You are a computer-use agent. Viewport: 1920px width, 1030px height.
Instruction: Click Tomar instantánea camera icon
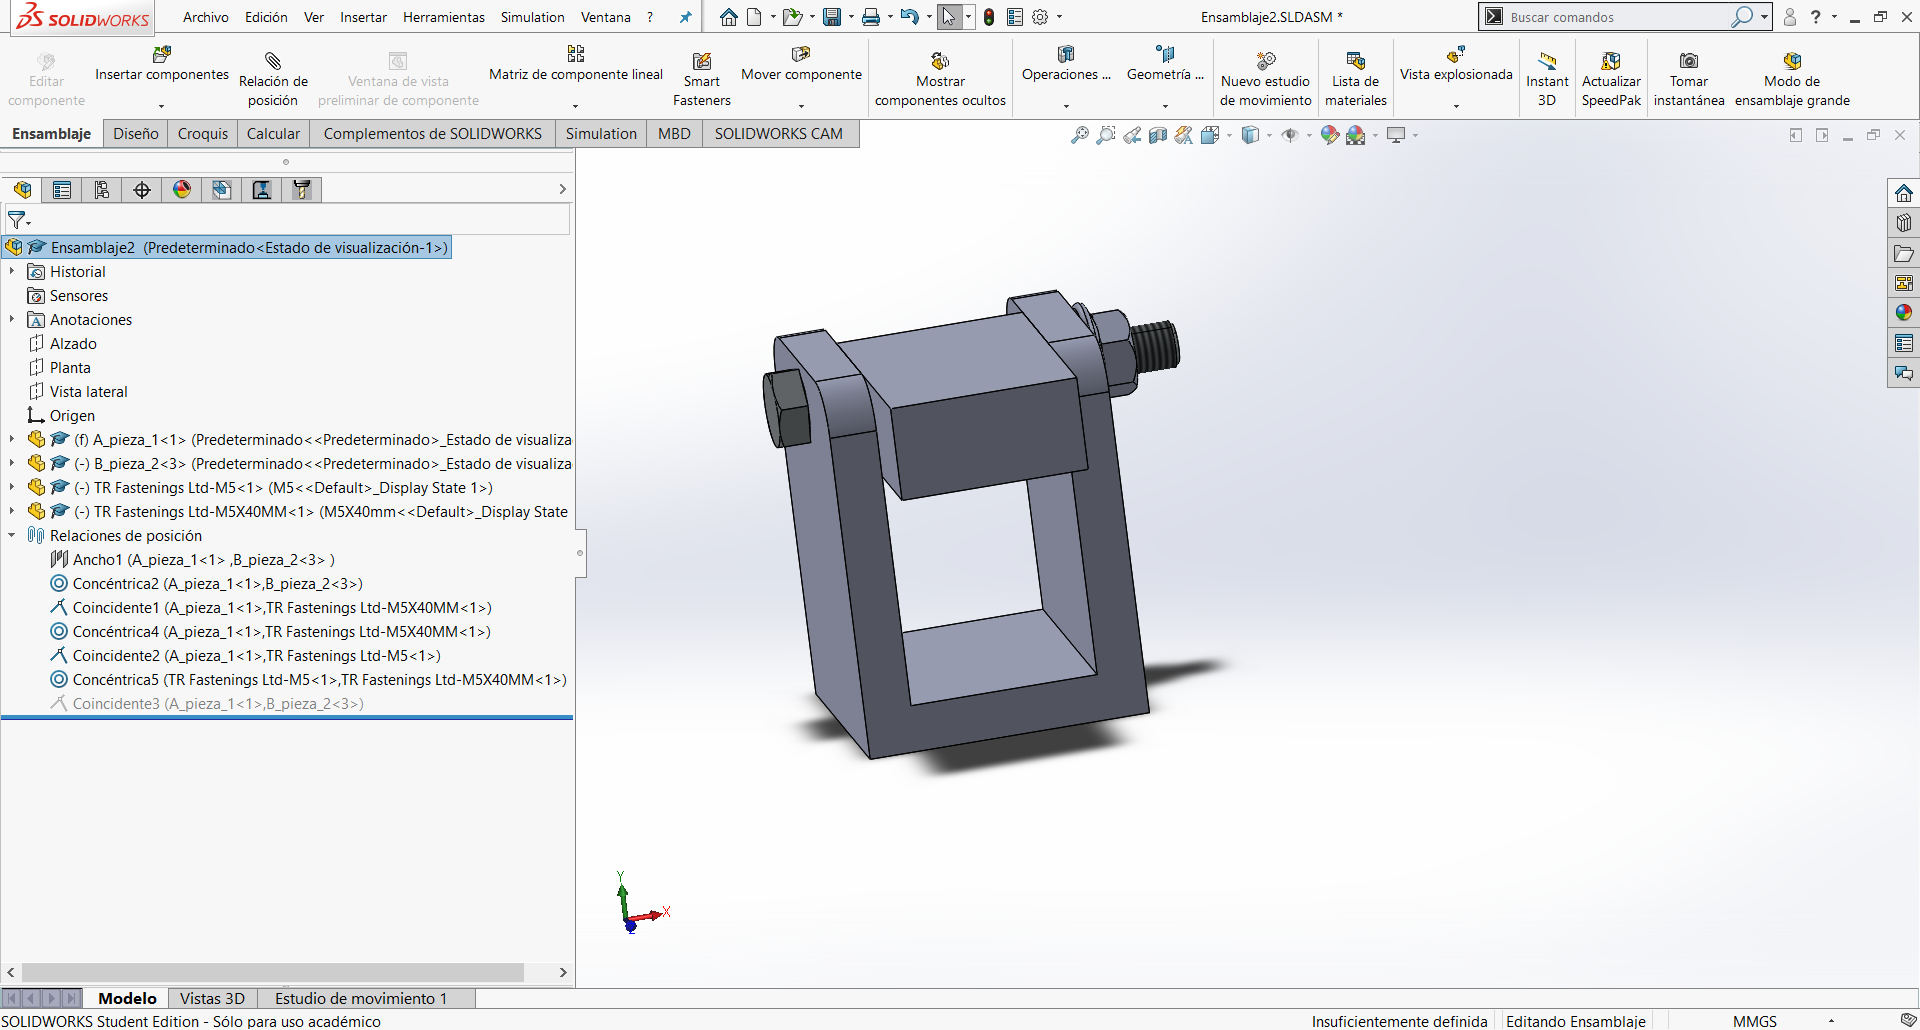(1688, 62)
